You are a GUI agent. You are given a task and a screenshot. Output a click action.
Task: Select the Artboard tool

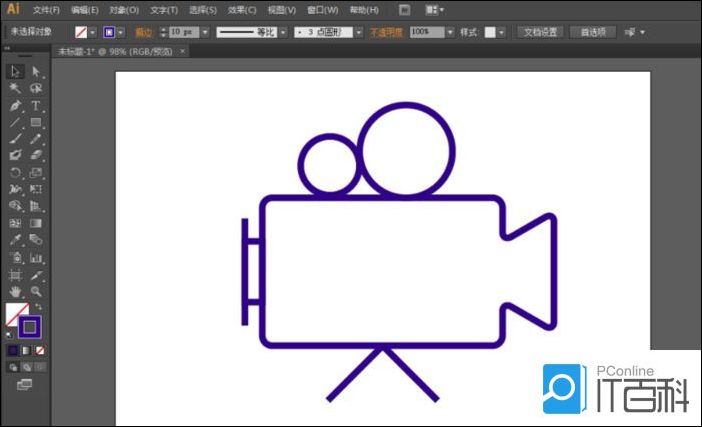click(15, 275)
